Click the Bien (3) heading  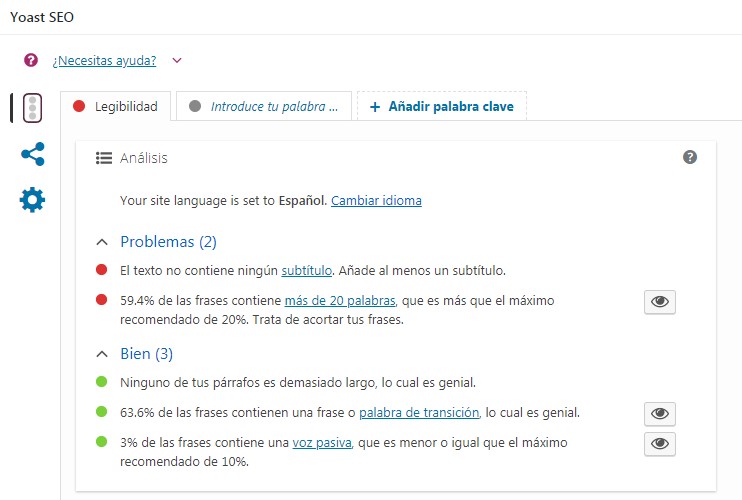click(146, 353)
